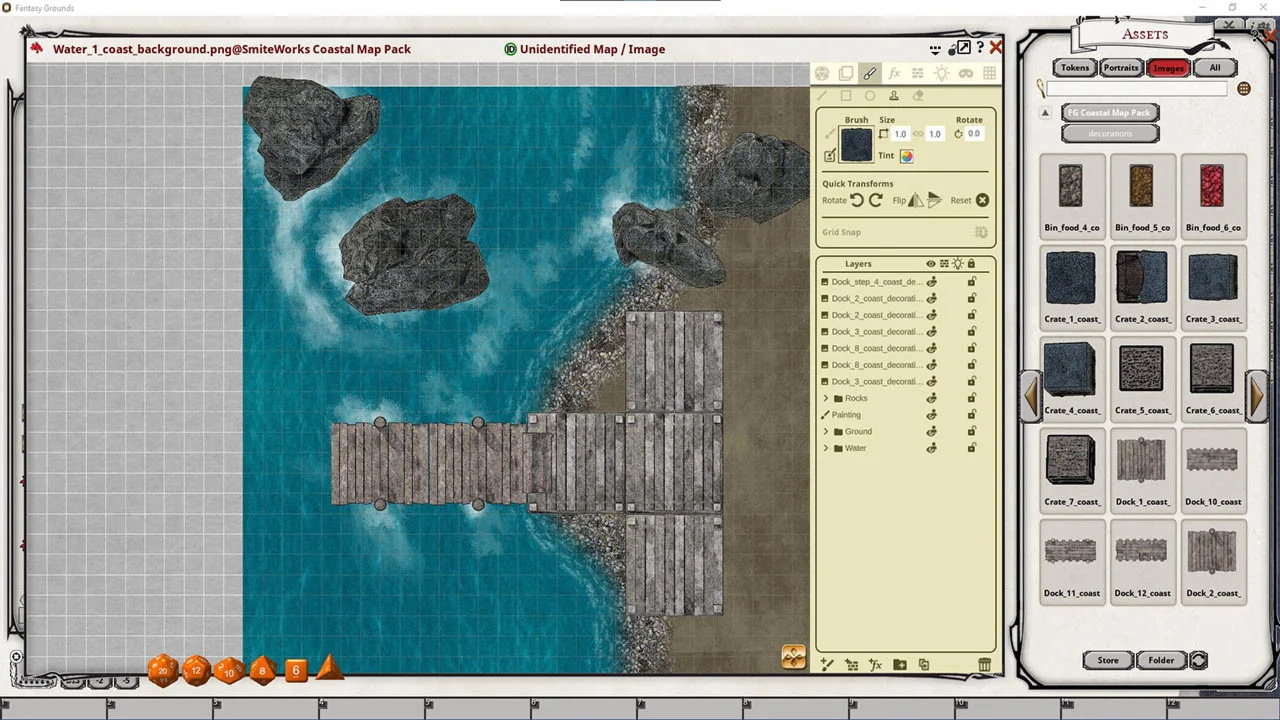The image size is (1280, 720).
Task: Switch to the Tokens tab in Assets
Action: 1075,68
